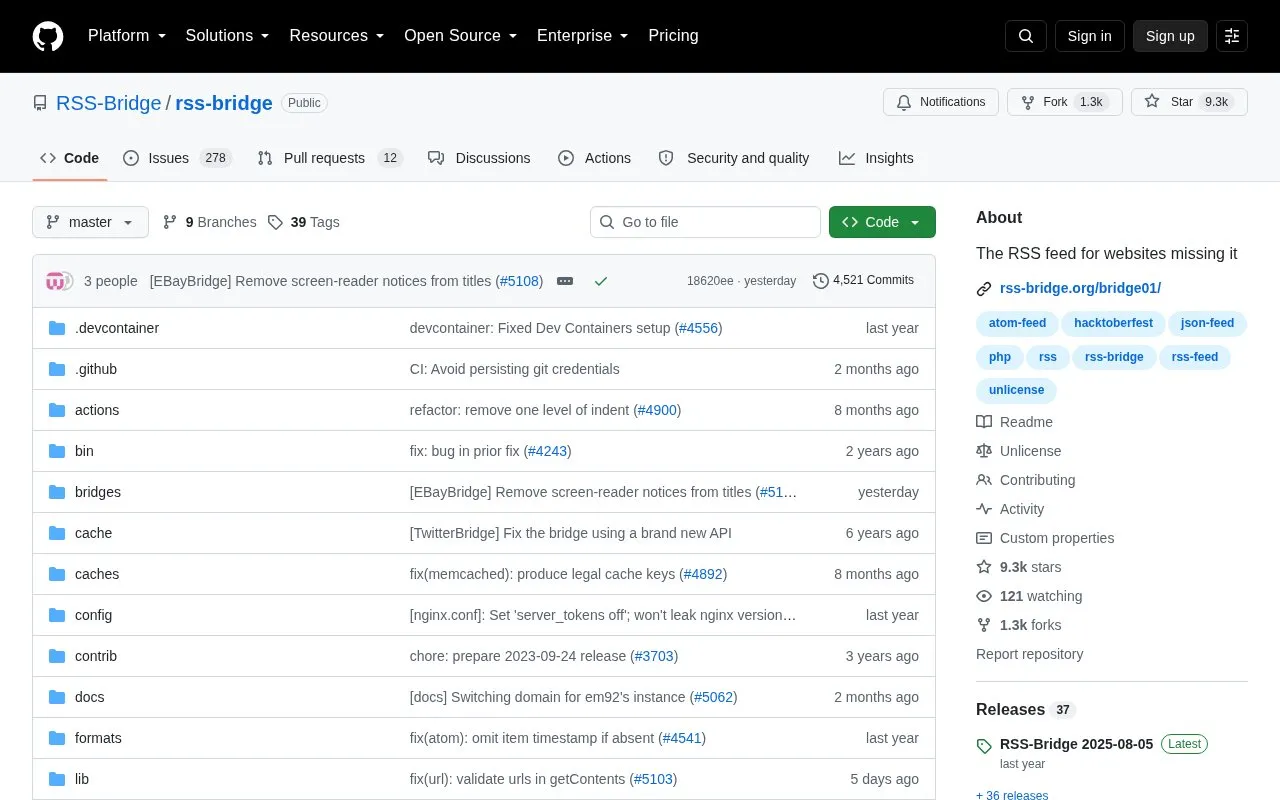Fork the rss-bridge repository
Screen dimensions: 1280x800
[1065, 102]
